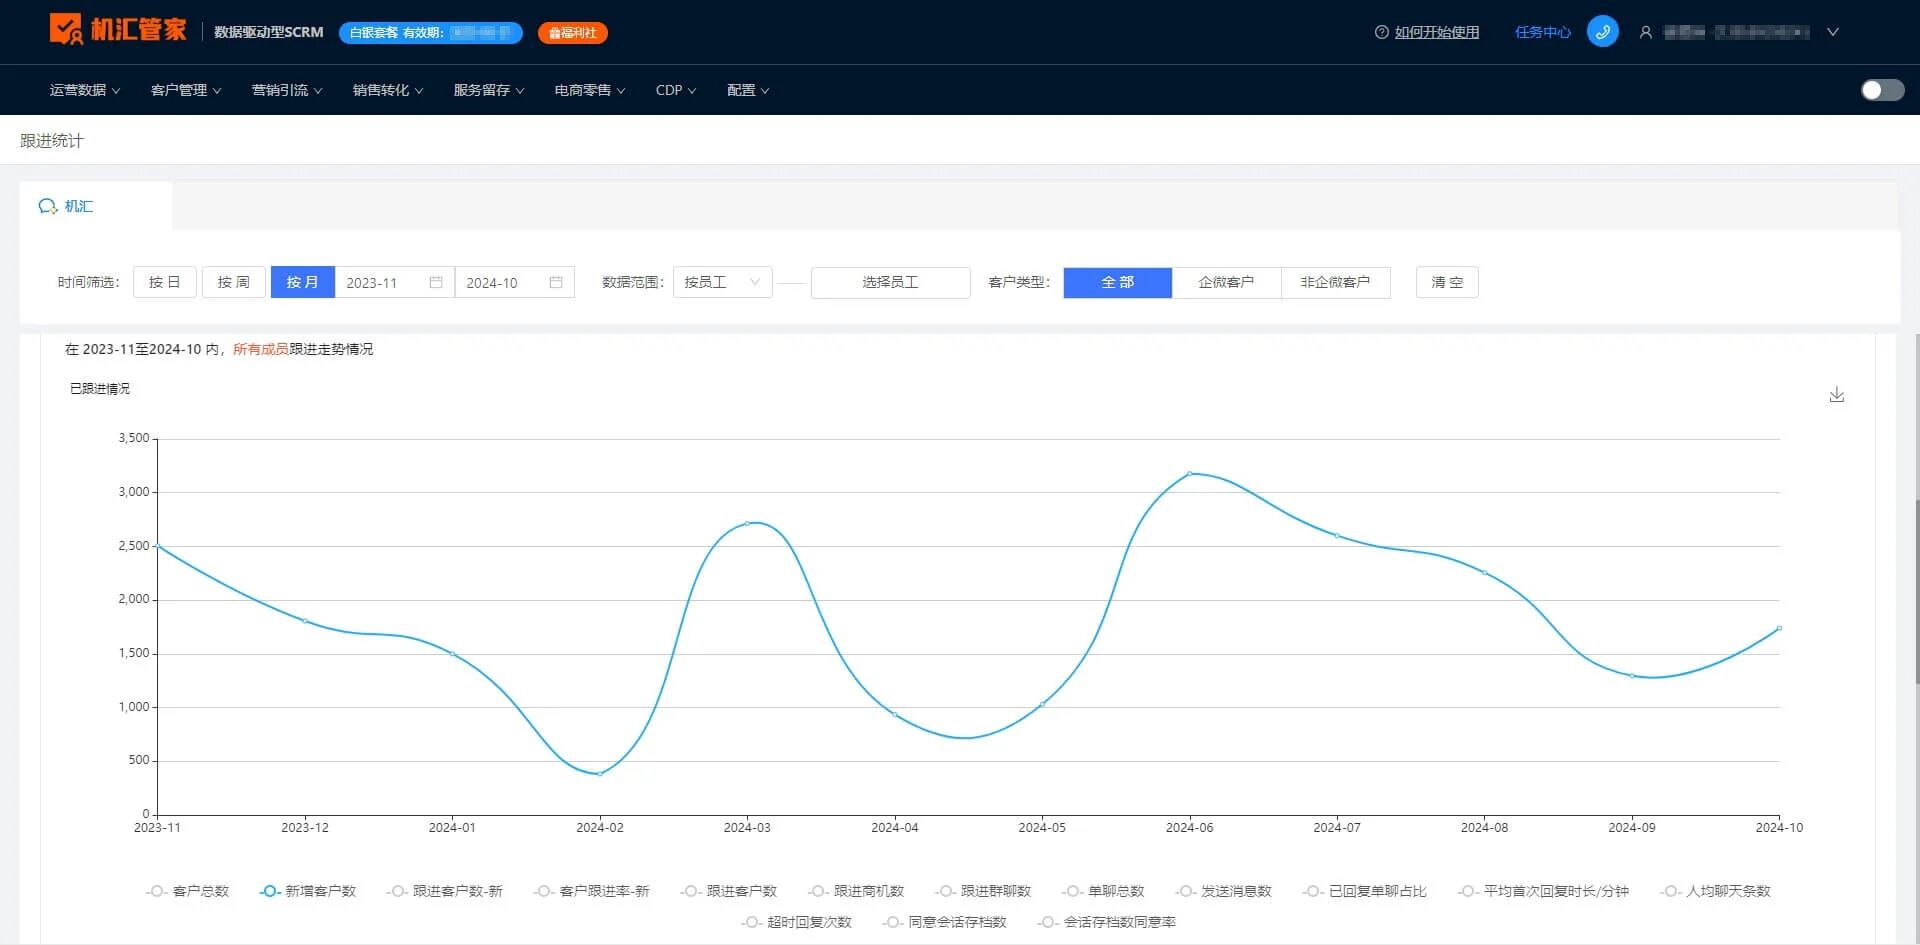The image size is (1920, 945).
Task: Toggle 跟进商机数 legend series
Action: (x=855, y=891)
